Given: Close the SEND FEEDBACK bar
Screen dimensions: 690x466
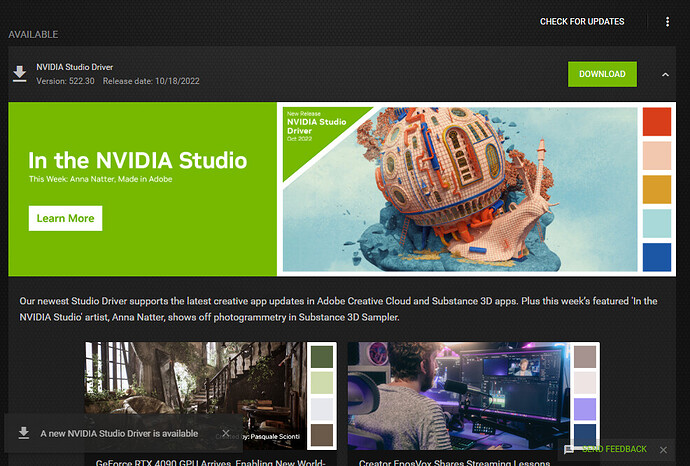Looking at the screenshot, I should [x=663, y=450].
